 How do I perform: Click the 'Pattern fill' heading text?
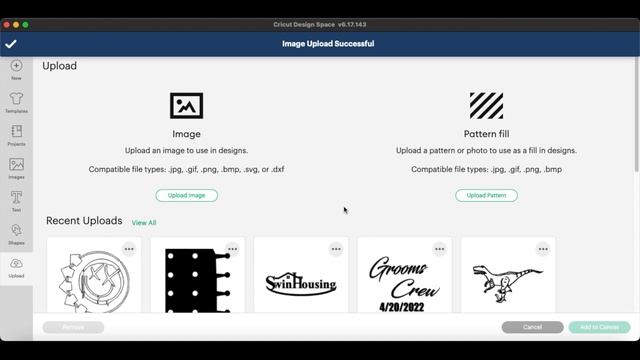(x=487, y=134)
